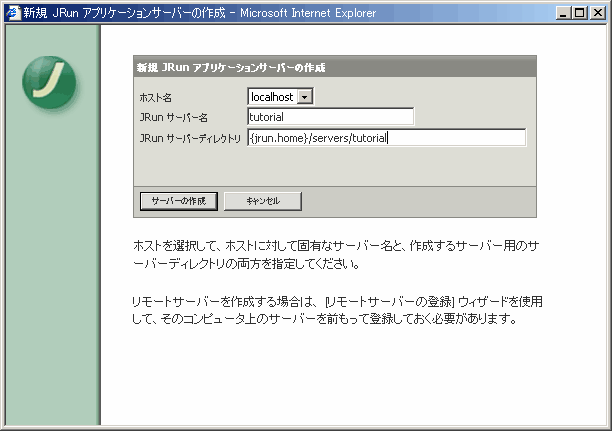Maximize the Internet Explorer window
Image resolution: width=612 pixels, height=431 pixels.
(580, 13)
